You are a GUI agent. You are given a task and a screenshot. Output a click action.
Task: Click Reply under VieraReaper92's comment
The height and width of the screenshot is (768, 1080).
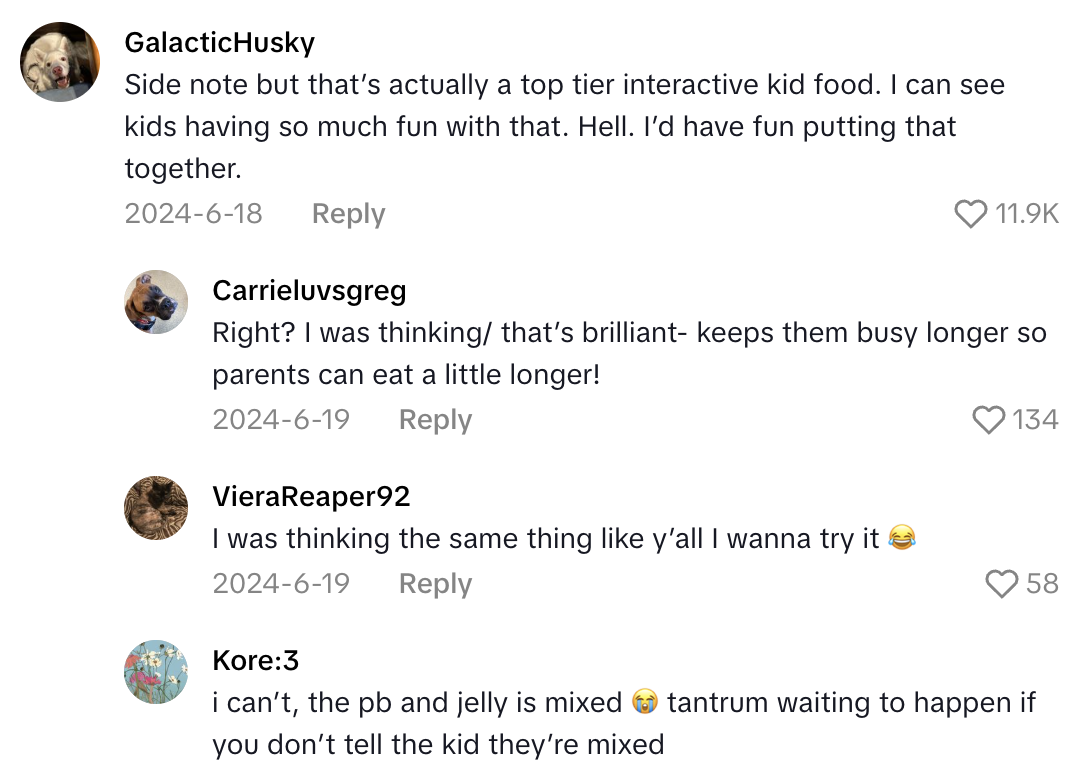[x=435, y=583]
